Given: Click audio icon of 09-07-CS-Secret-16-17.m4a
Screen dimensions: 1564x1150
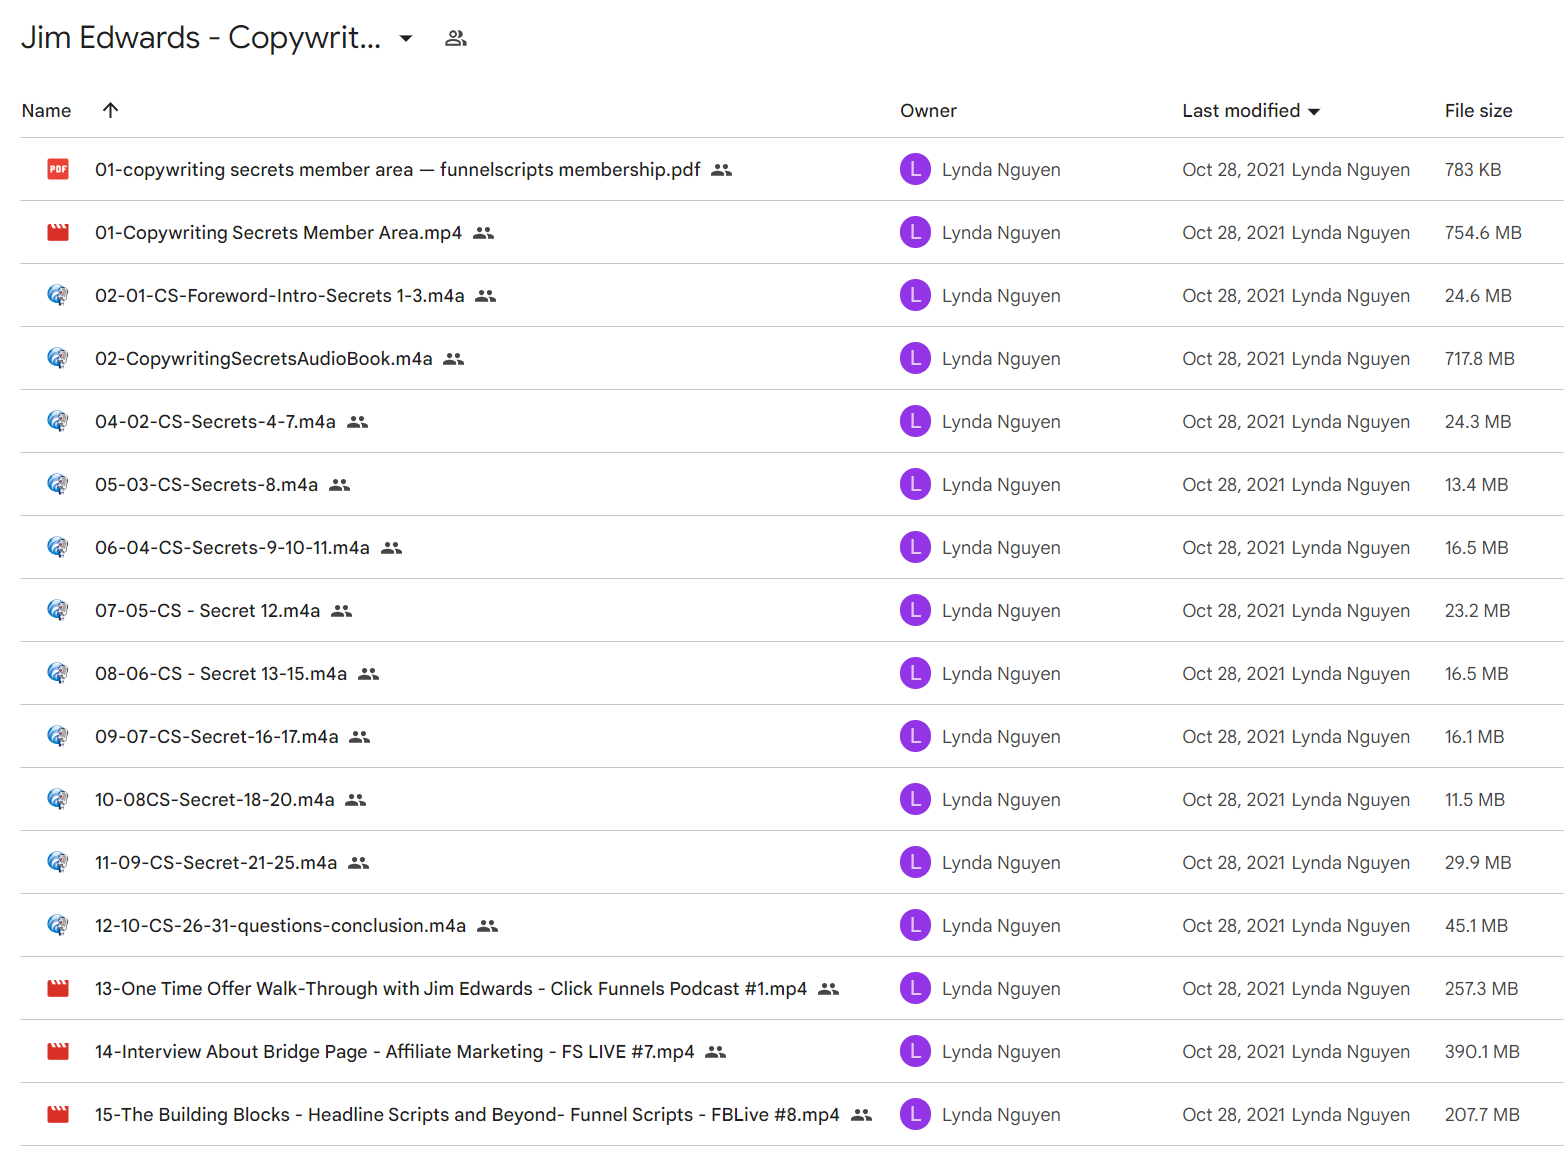Looking at the screenshot, I should coord(58,737).
